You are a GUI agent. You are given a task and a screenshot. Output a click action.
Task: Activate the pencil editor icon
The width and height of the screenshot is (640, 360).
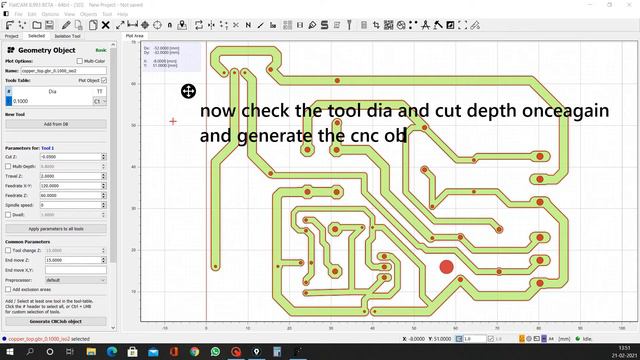66,25
